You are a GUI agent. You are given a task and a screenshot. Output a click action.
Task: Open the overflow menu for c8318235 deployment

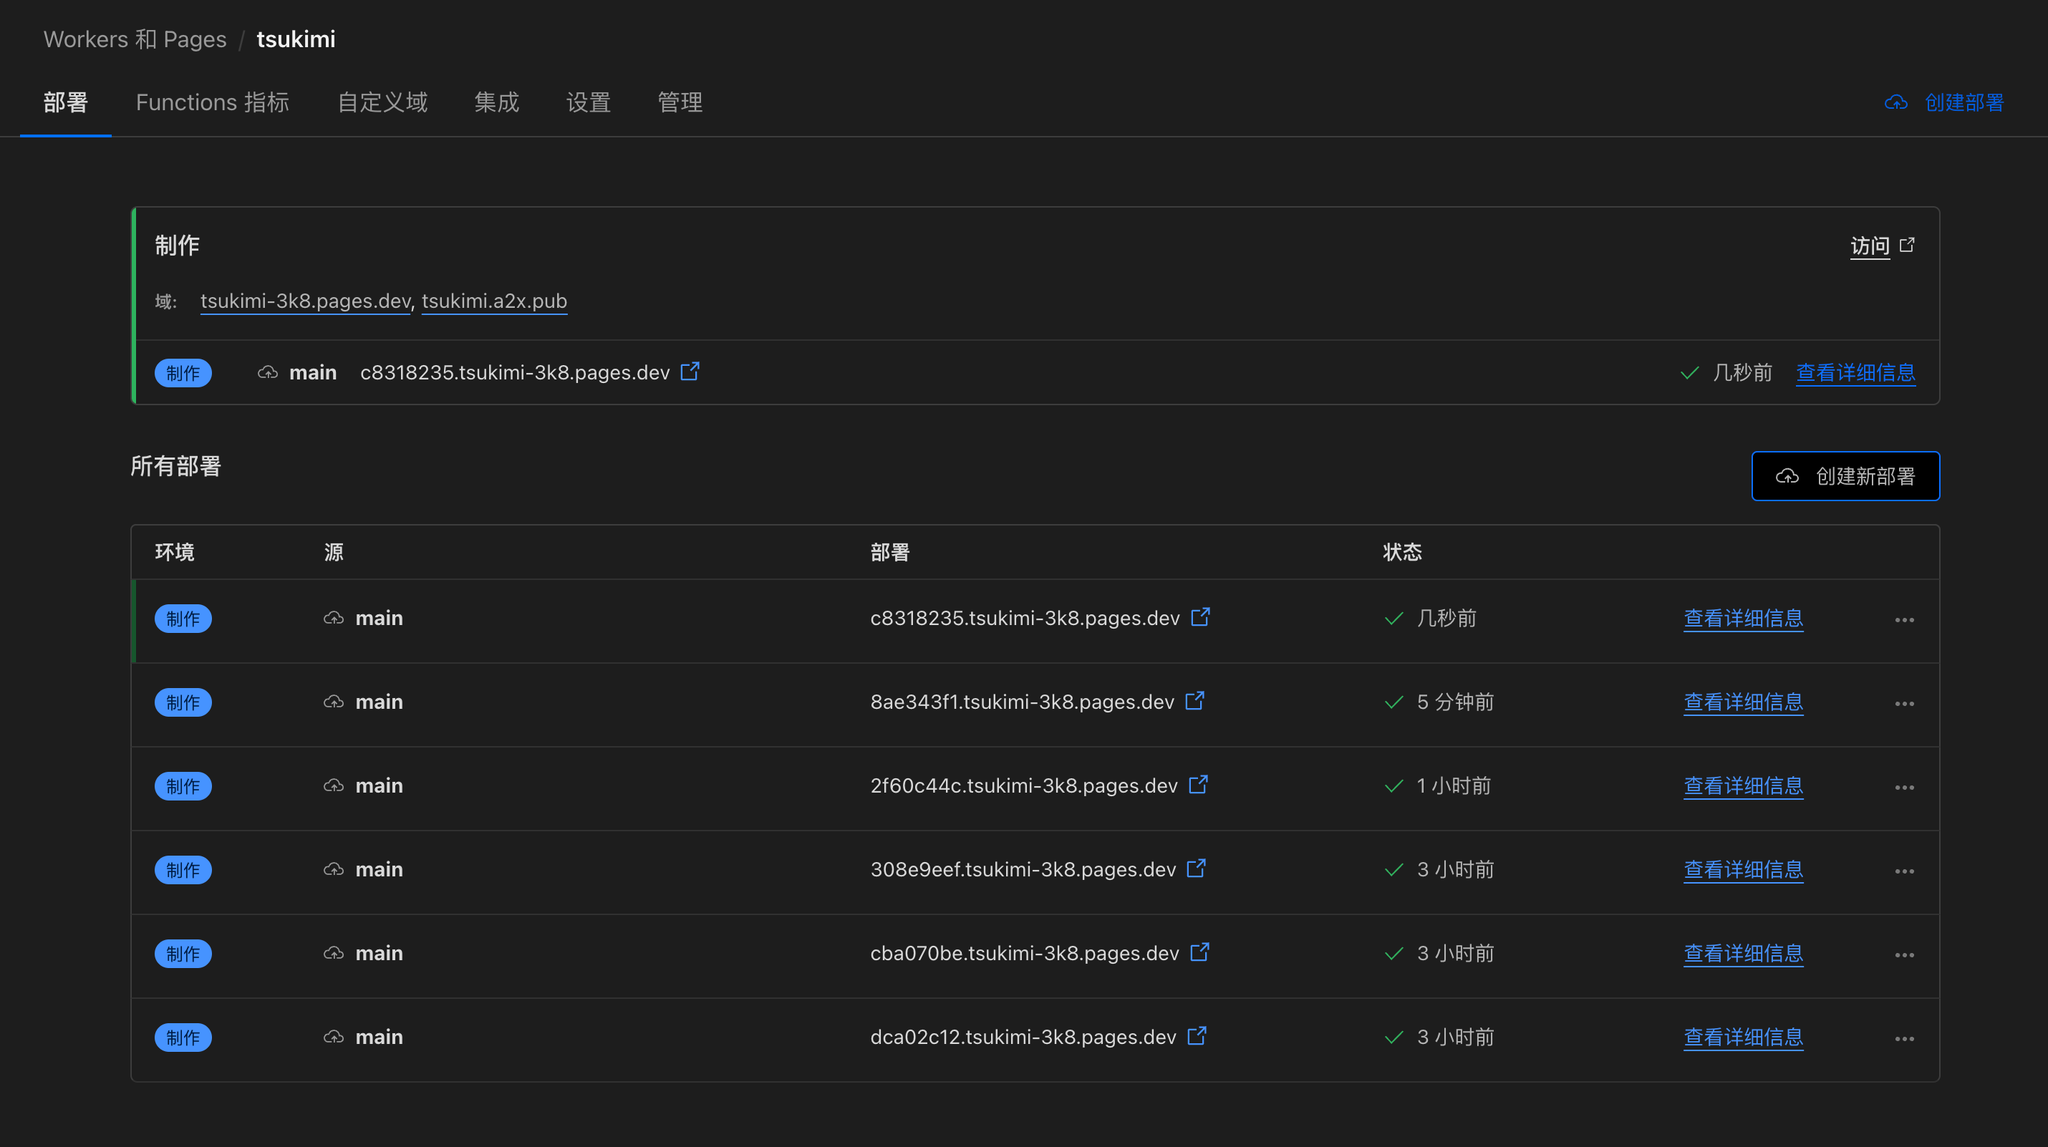tap(1904, 620)
